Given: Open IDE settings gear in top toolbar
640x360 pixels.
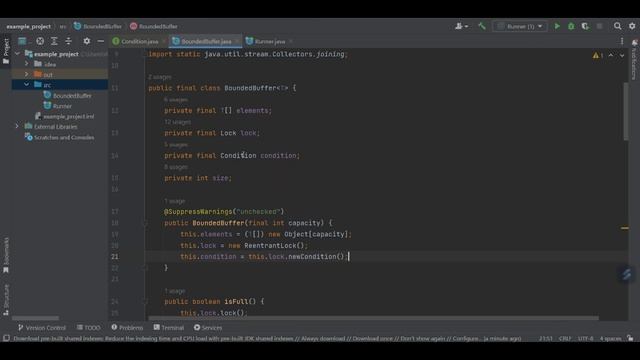Looking at the screenshot, I should coord(632,26).
